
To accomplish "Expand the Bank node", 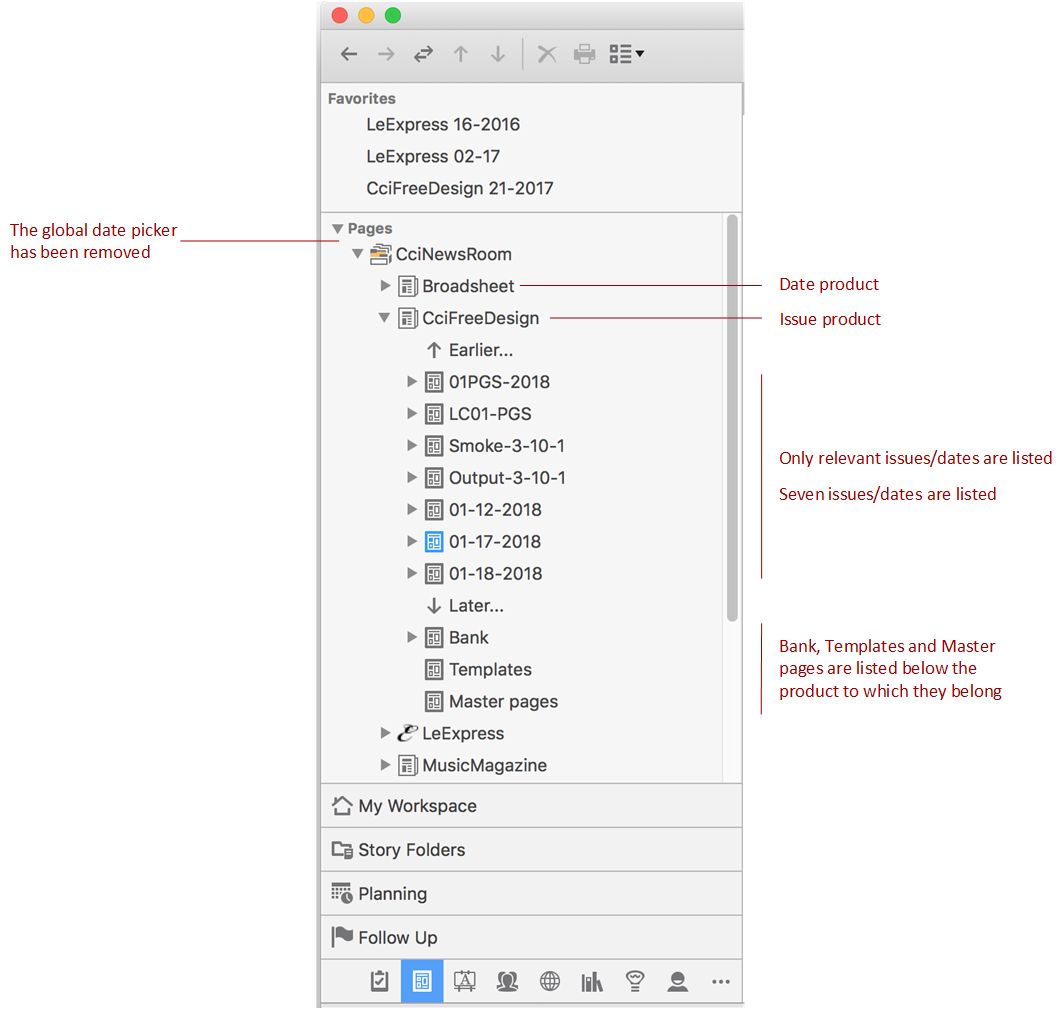I will (411, 637).
